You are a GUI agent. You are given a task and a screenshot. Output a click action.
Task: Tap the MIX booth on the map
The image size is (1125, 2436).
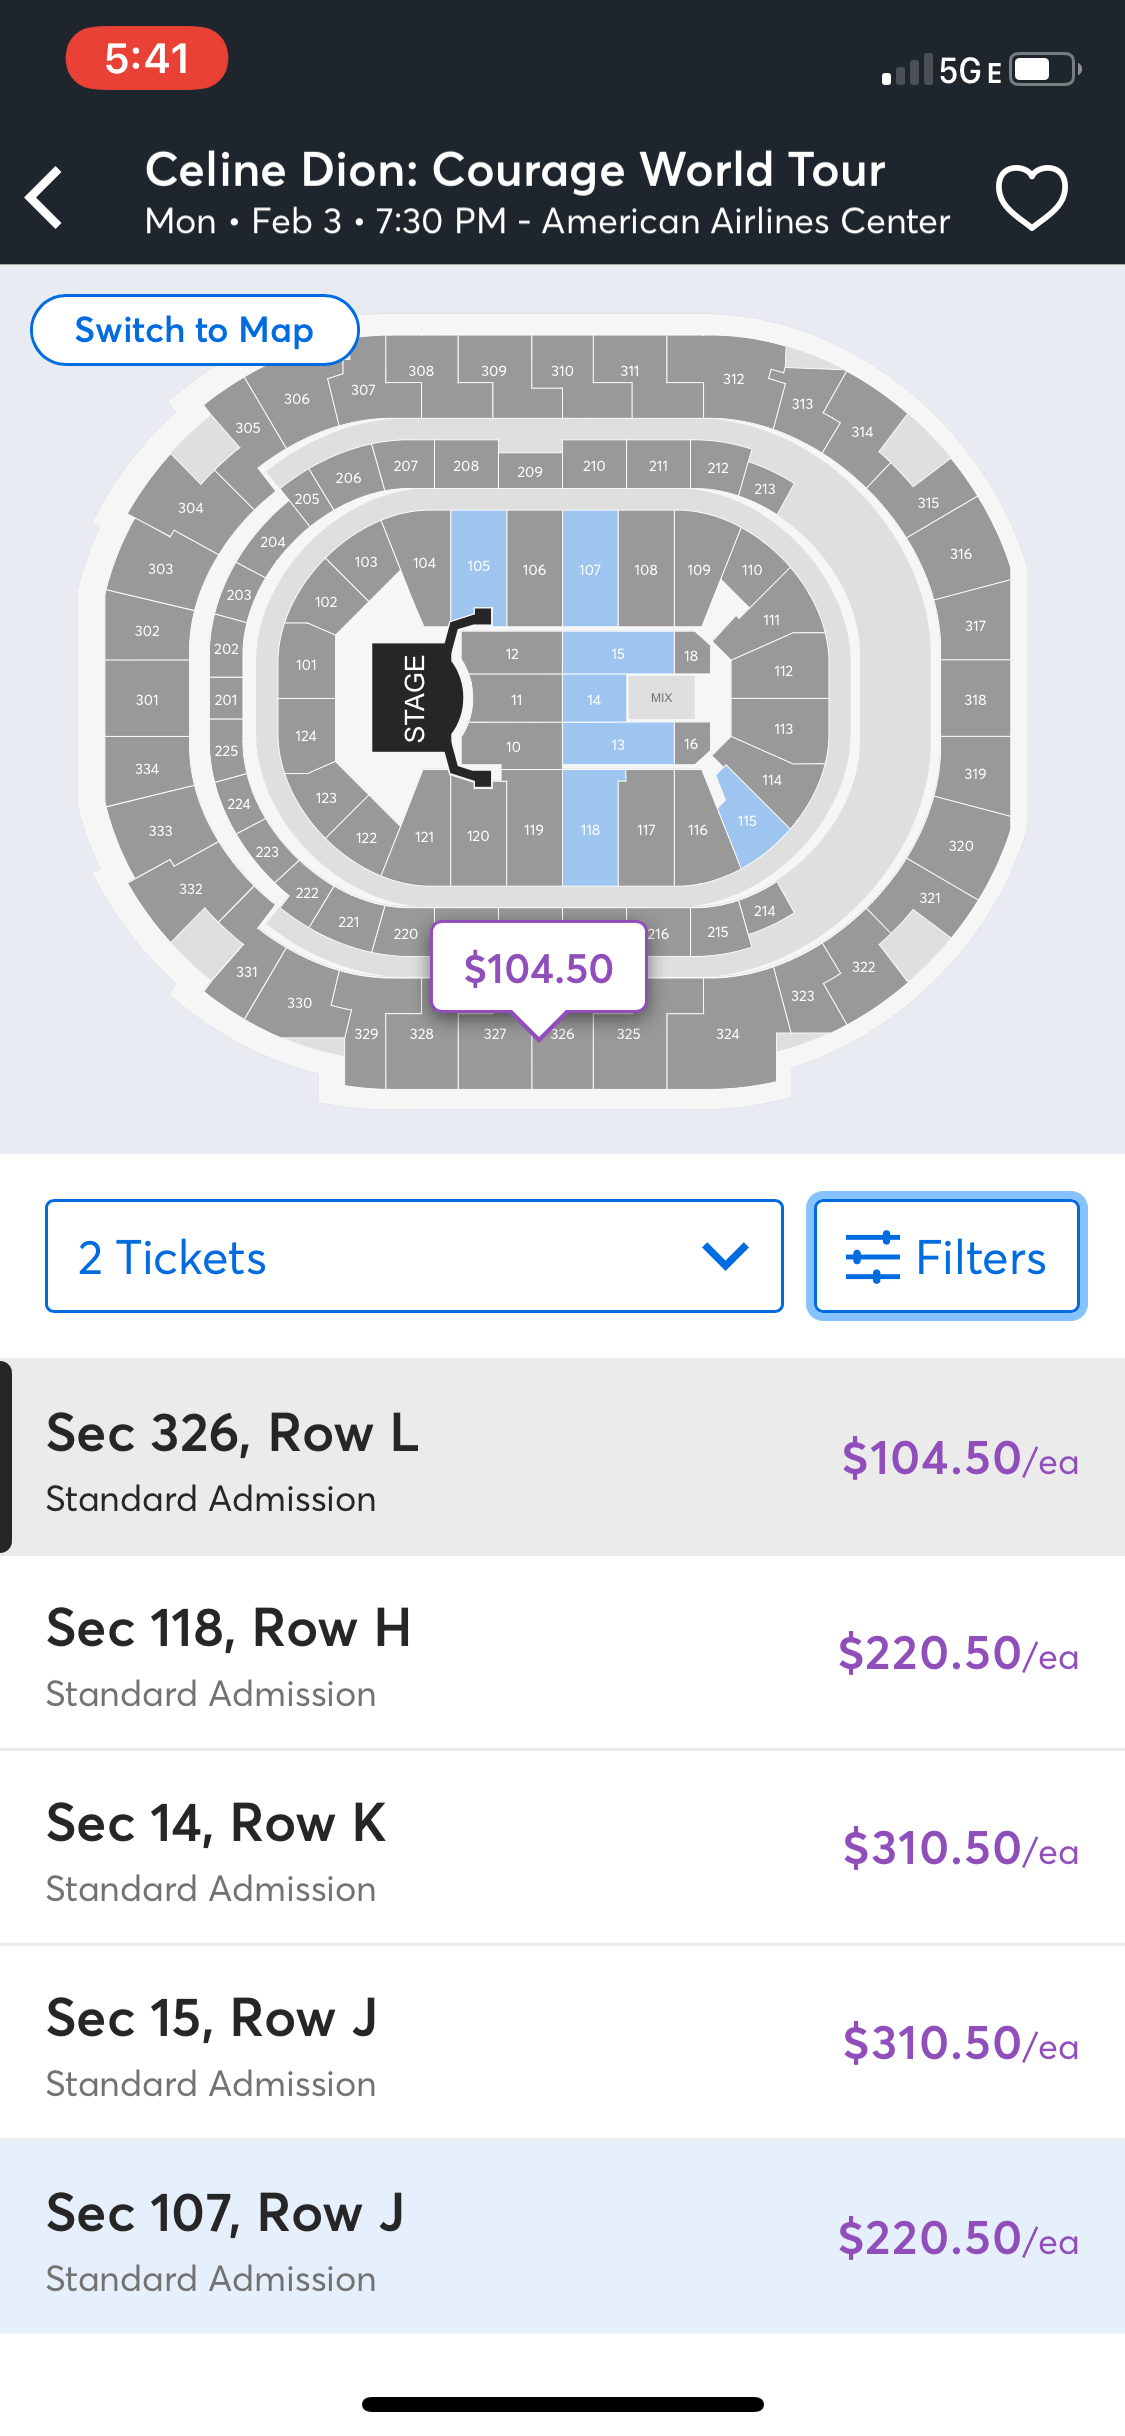[x=661, y=698]
